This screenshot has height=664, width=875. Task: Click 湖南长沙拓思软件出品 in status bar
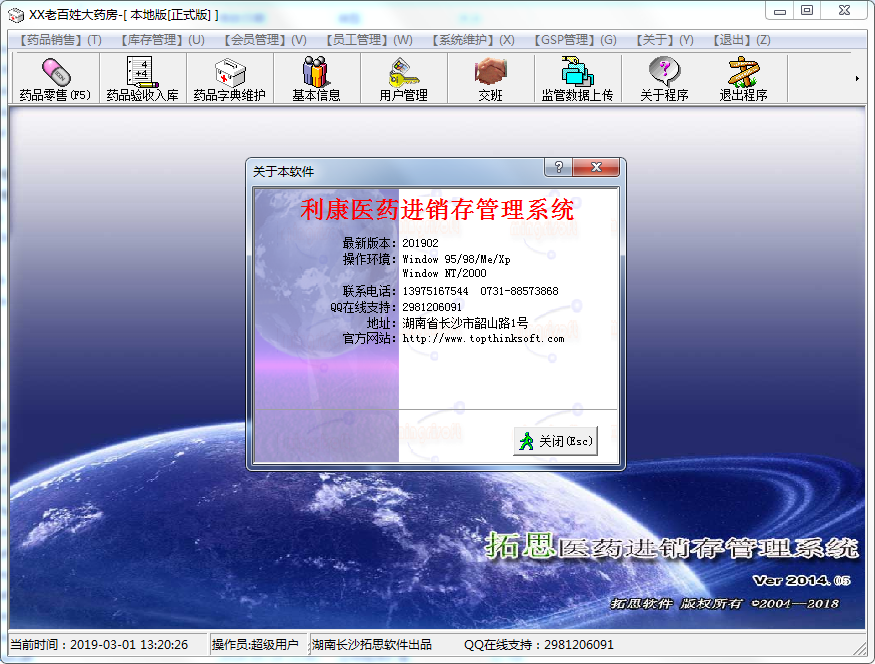(372, 645)
